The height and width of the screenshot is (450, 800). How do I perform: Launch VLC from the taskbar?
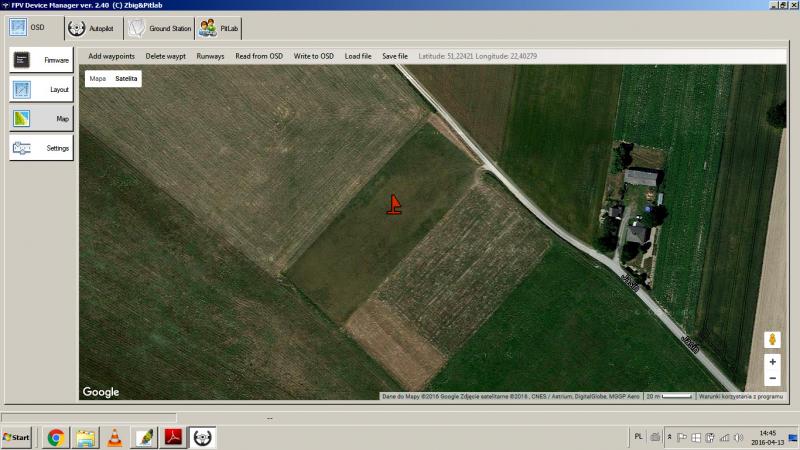[x=115, y=437]
